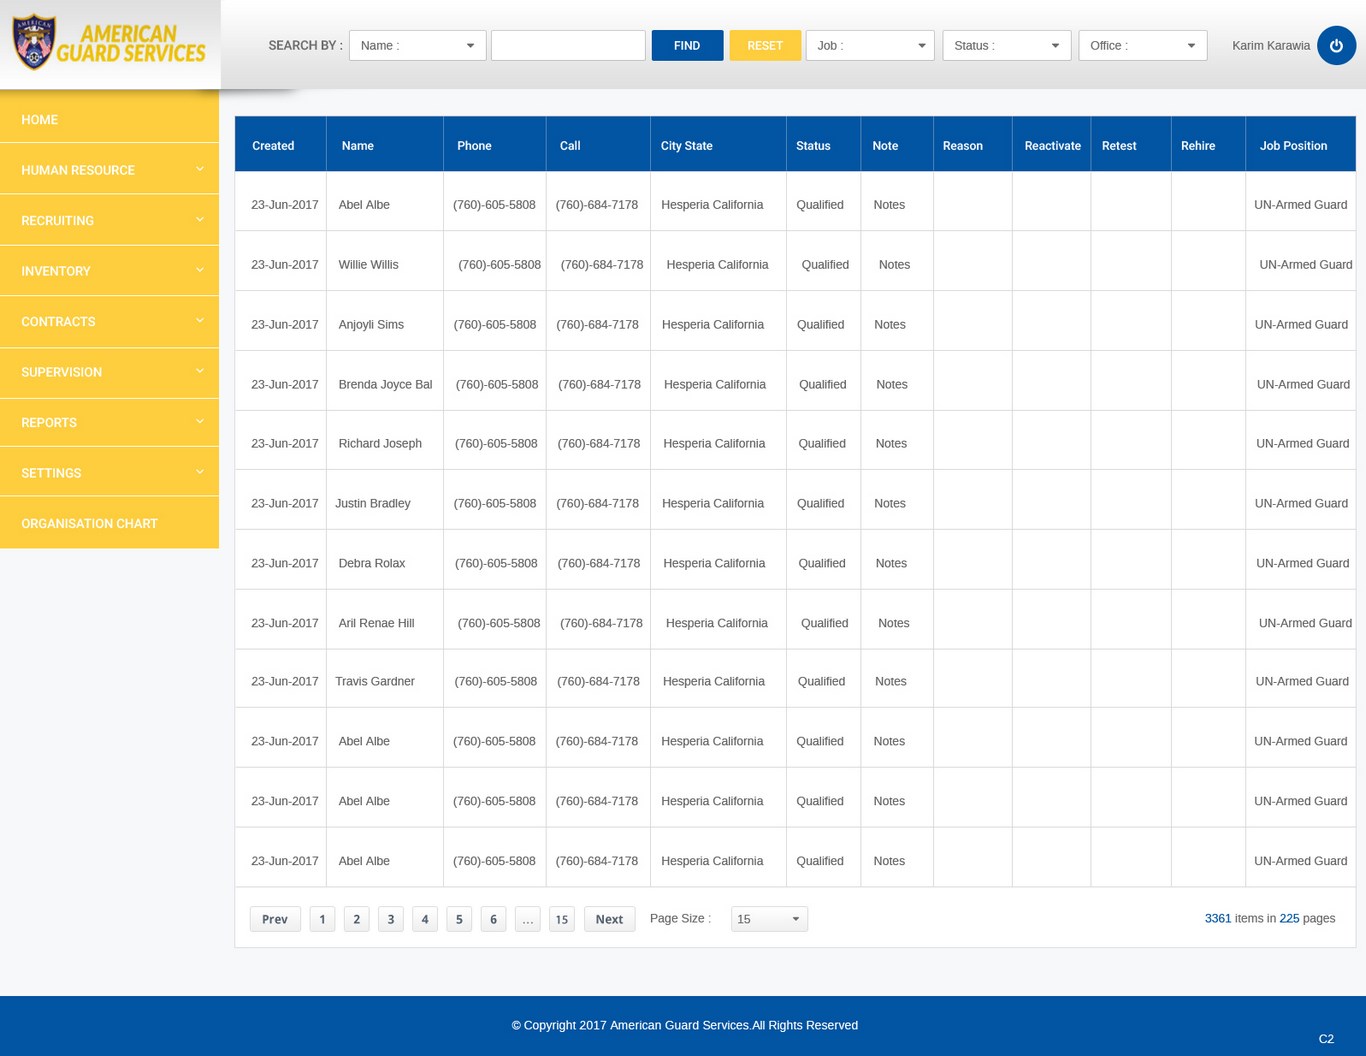Open the Name search-by dropdown

tap(417, 45)
